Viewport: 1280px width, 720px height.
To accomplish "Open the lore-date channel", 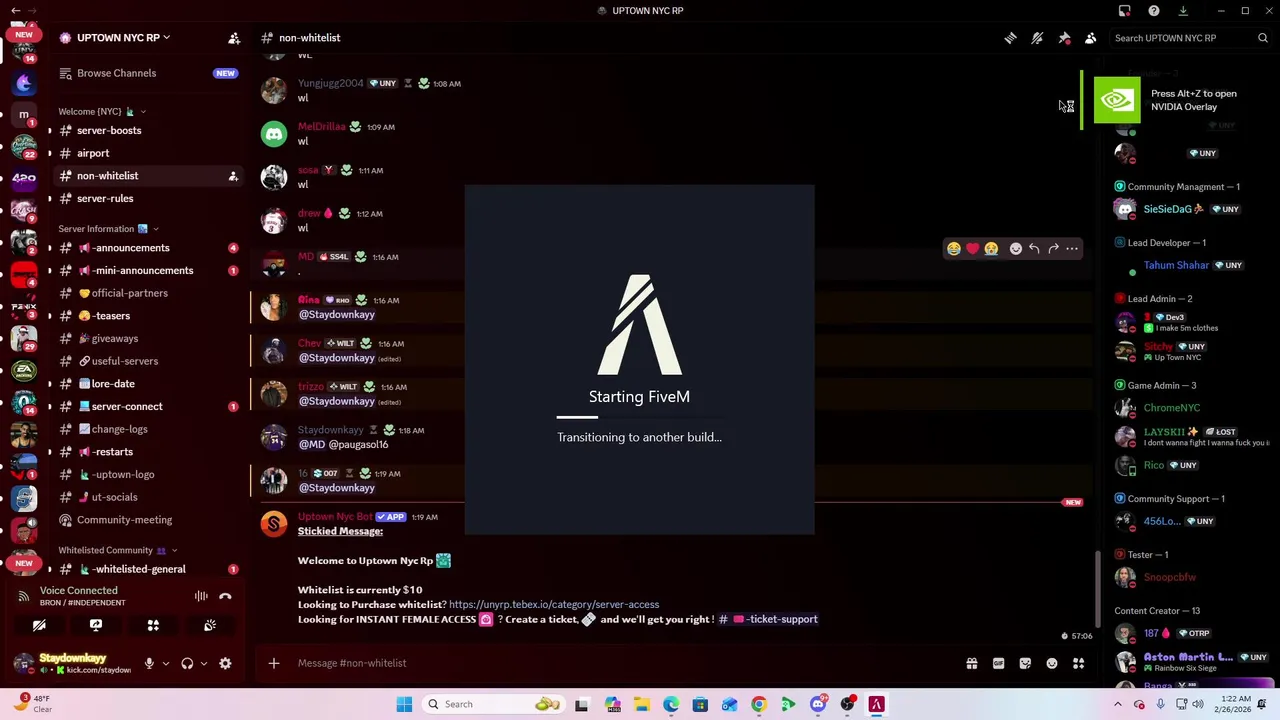I will coord(112,384).
